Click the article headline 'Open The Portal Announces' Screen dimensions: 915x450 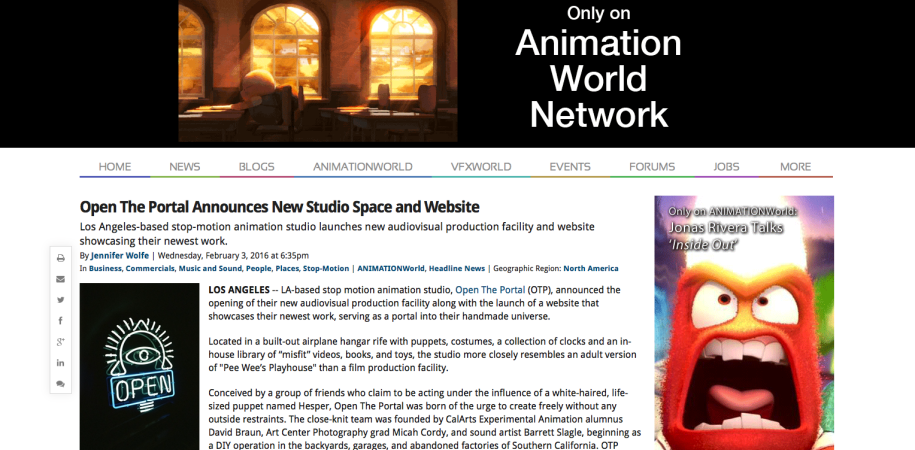coord(280,207)
